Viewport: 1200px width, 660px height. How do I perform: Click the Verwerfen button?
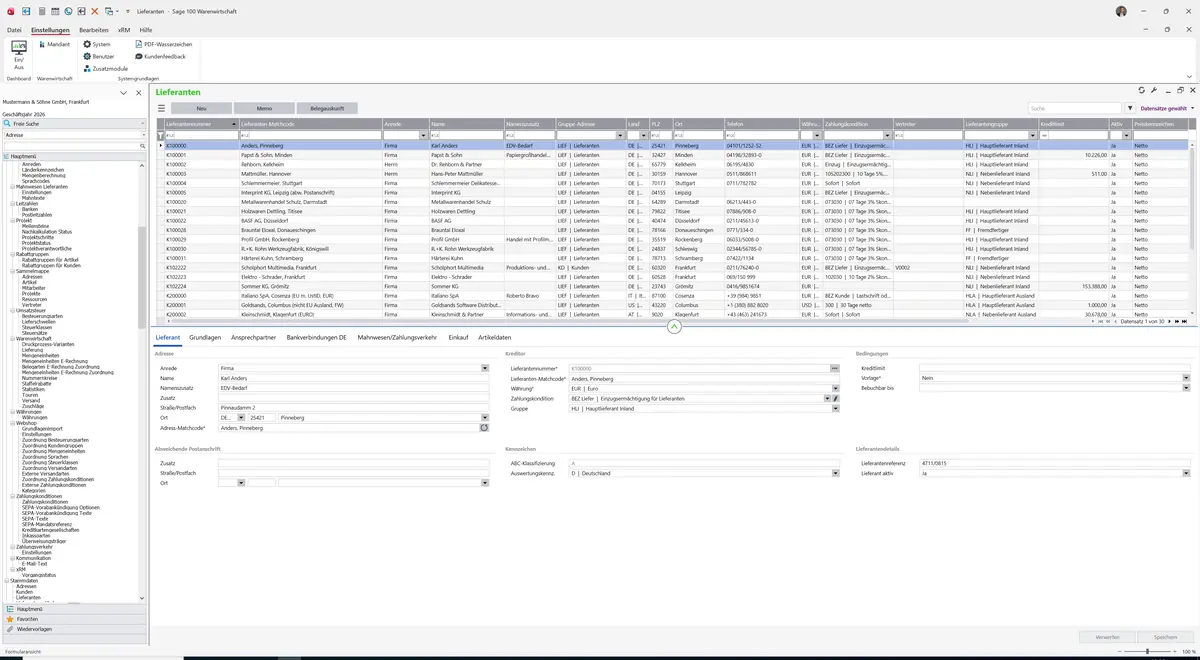(1107, 637)
